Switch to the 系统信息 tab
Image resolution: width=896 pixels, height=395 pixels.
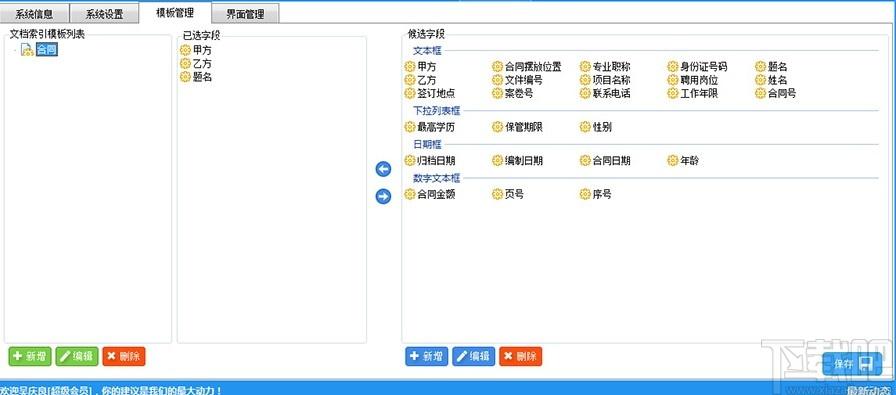pos(34,14)
